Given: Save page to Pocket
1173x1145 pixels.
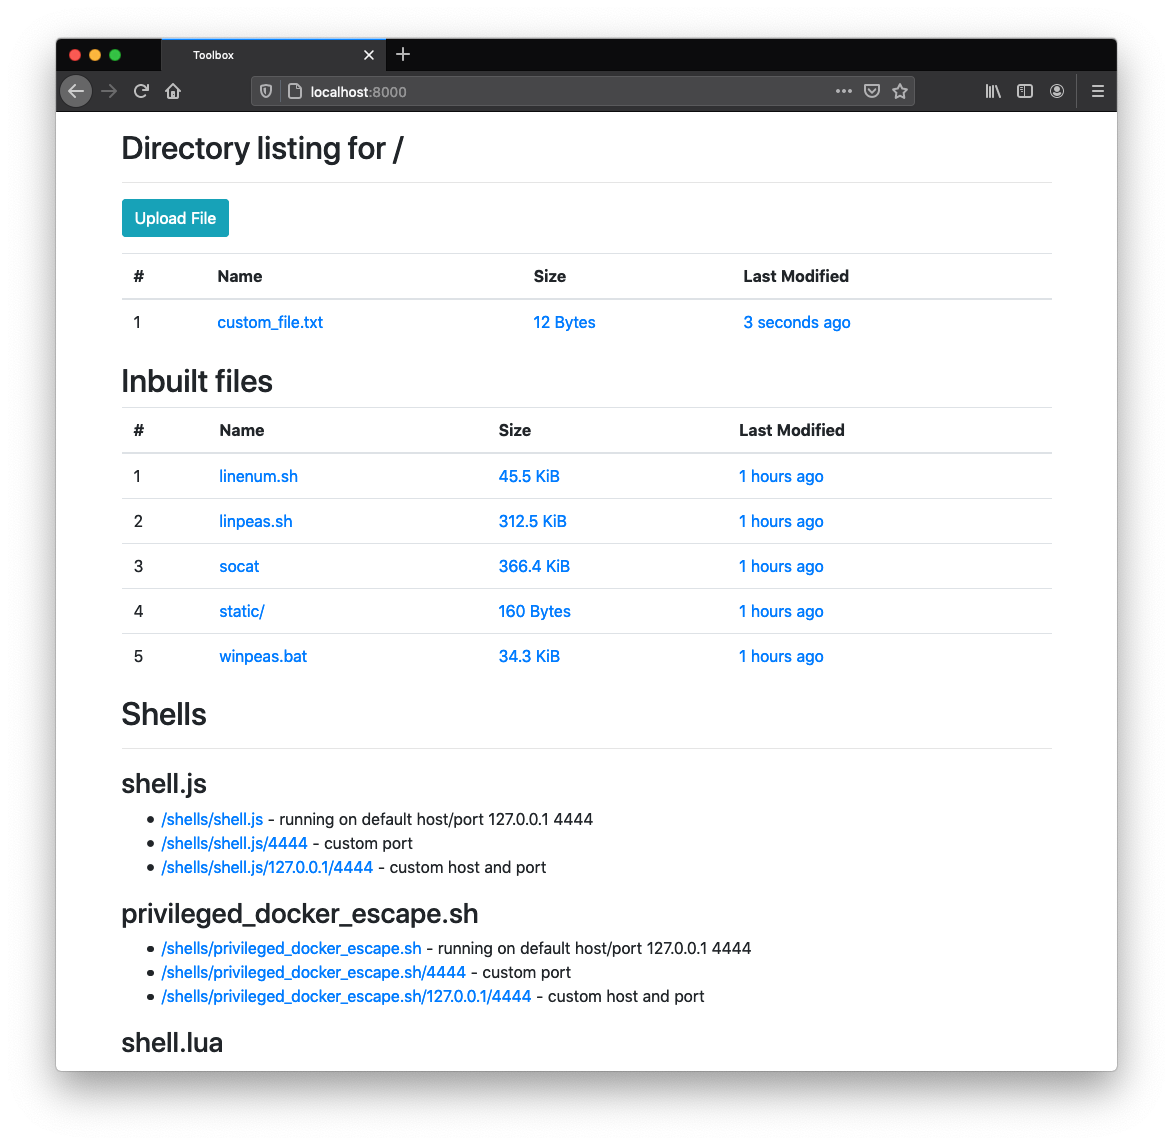Looking at the screenshot, I should (x=872, y=91).
